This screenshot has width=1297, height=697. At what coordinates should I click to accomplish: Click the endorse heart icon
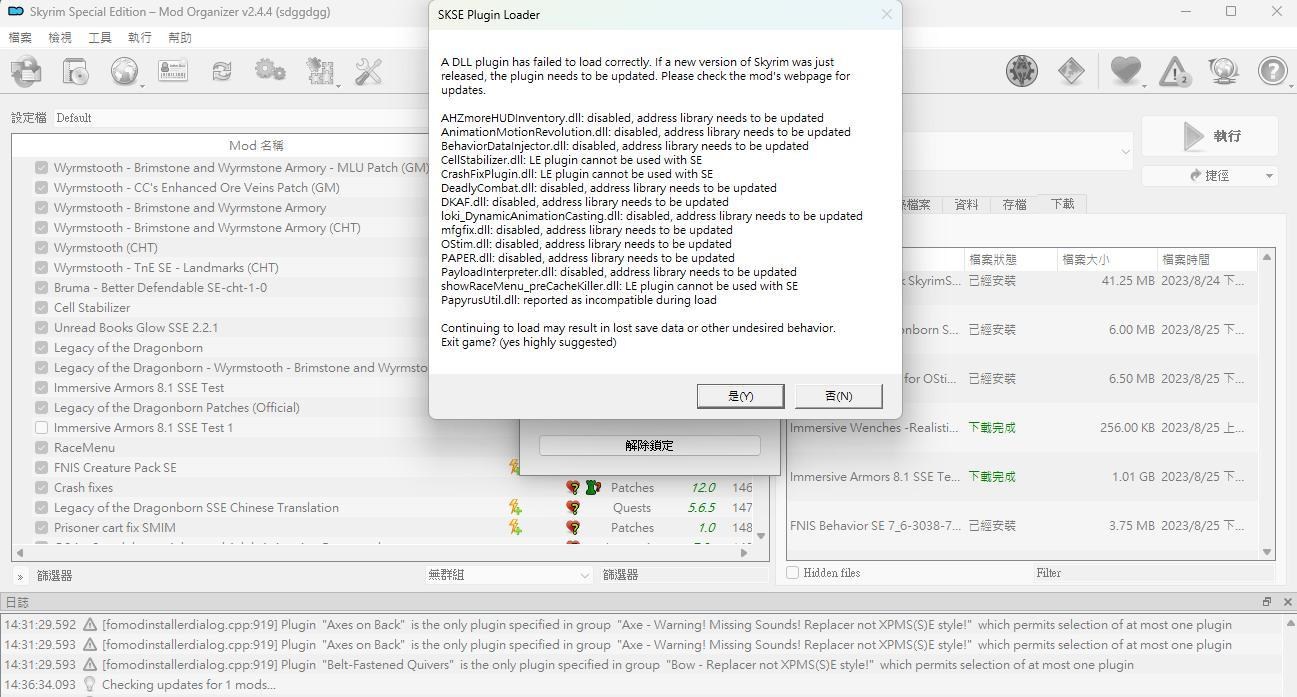(1126, 71)
